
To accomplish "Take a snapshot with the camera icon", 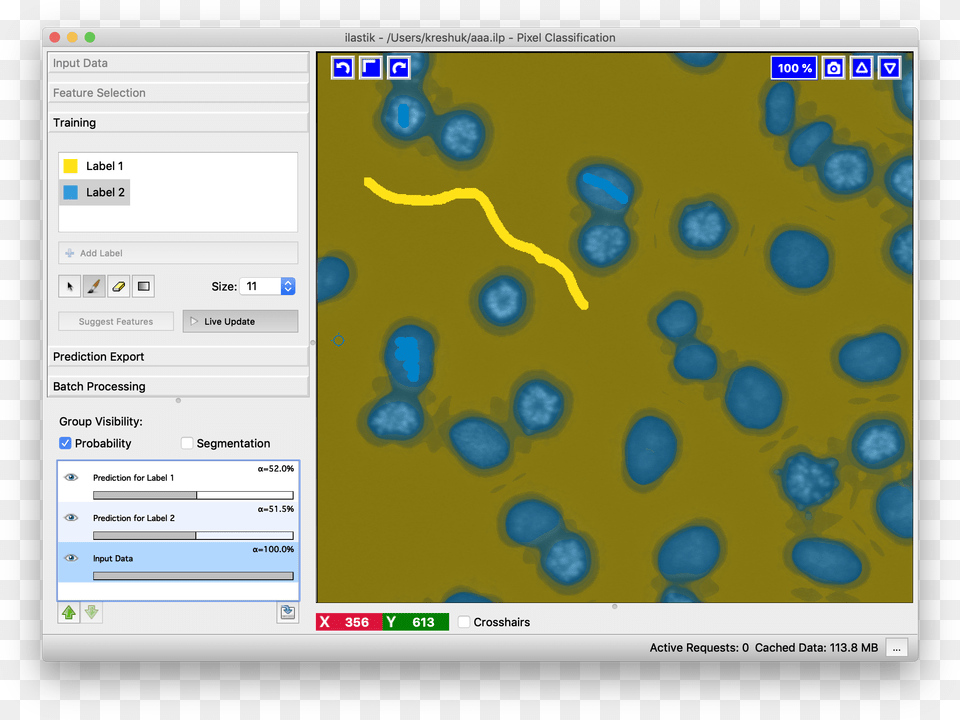I will coord(833,68).
